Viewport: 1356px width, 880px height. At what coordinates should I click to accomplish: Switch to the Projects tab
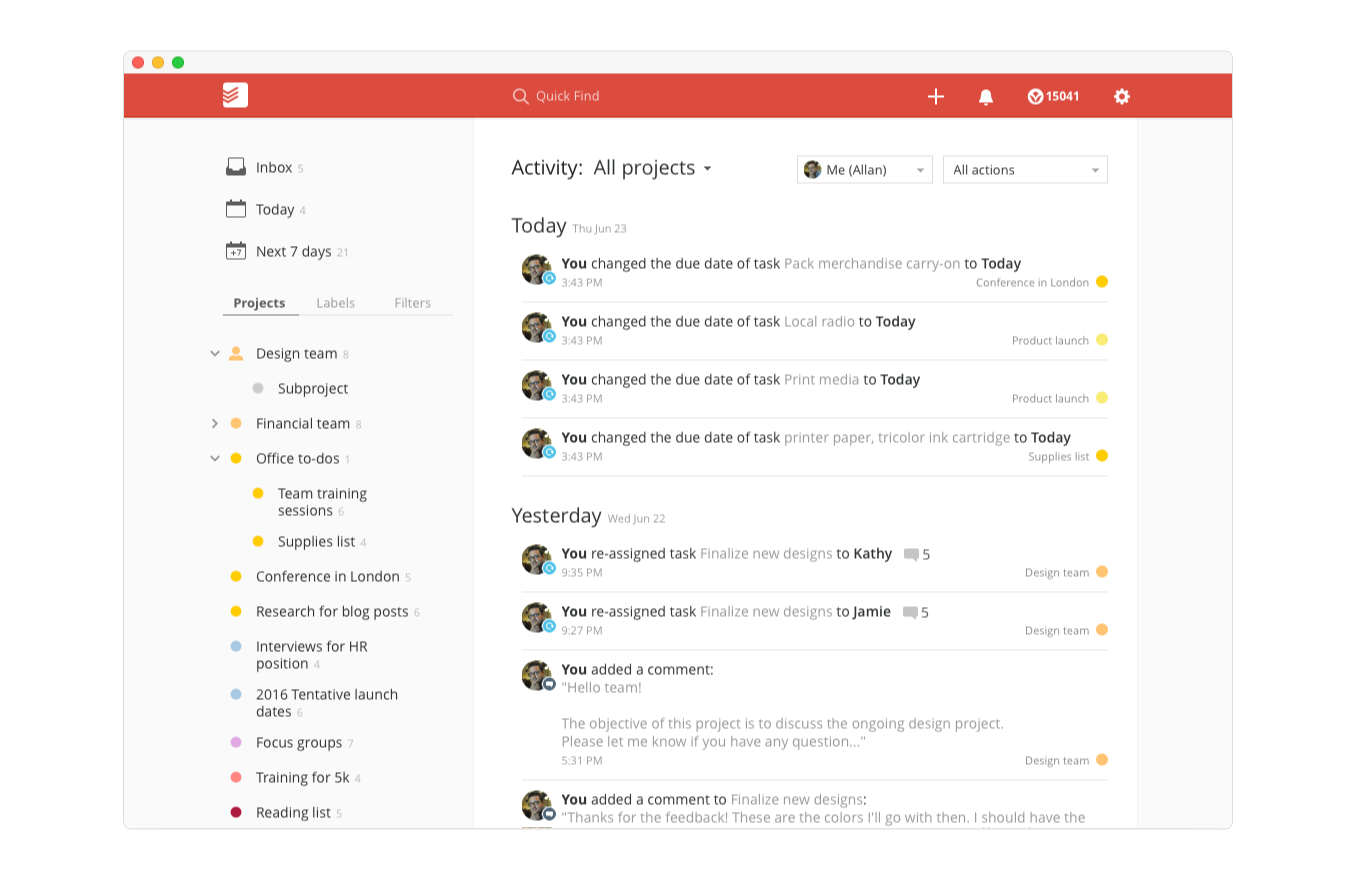[x=259, y=303]
